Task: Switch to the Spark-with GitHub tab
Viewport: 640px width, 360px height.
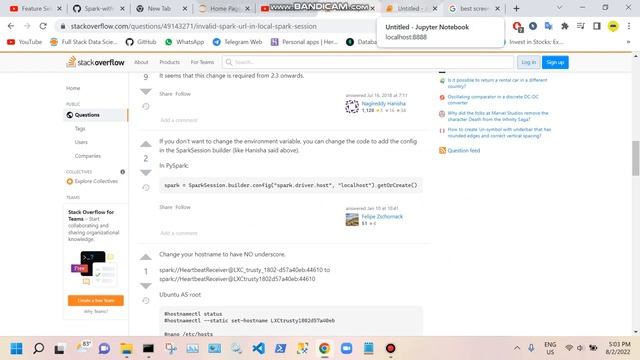Action: [x=99, y=8]
